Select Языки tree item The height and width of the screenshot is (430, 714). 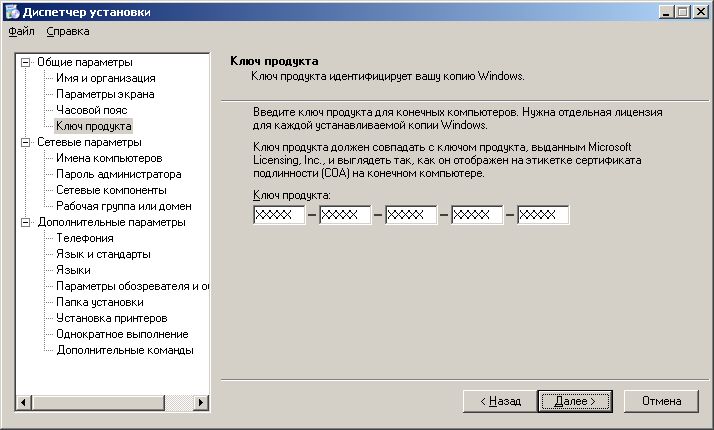73,270
